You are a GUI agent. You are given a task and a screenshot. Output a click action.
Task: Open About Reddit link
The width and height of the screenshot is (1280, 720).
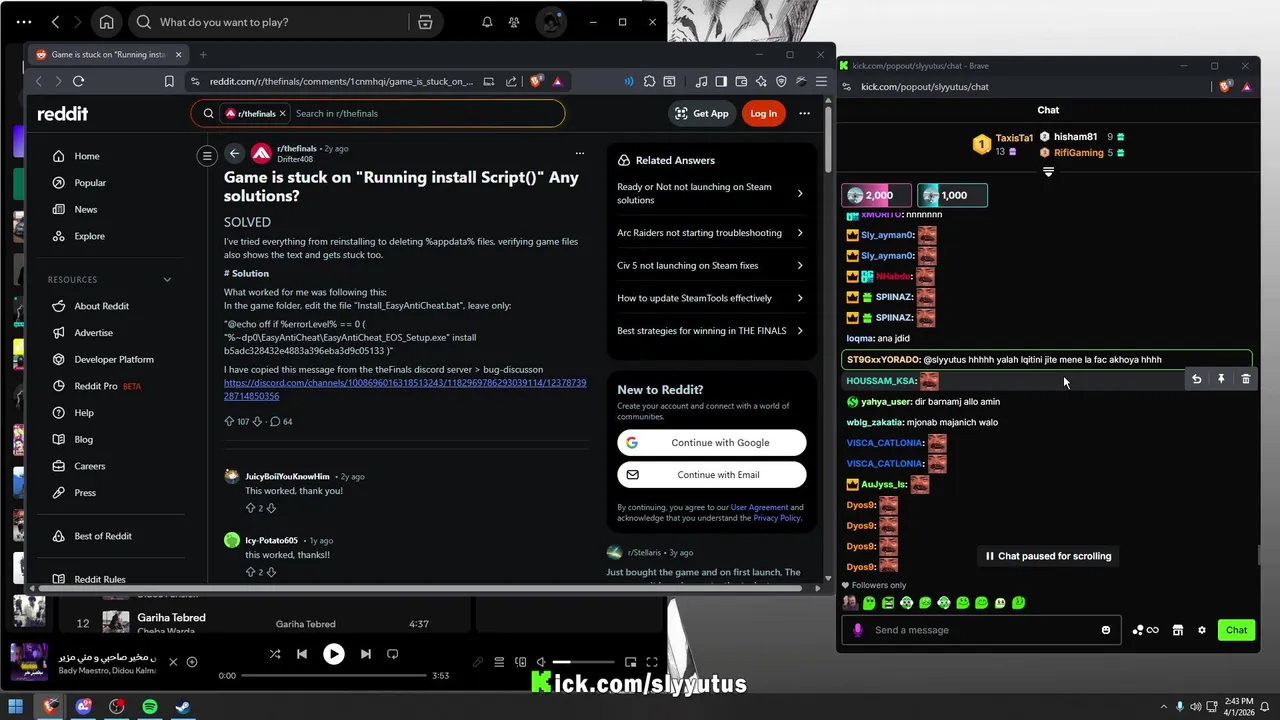click(101, 306)
